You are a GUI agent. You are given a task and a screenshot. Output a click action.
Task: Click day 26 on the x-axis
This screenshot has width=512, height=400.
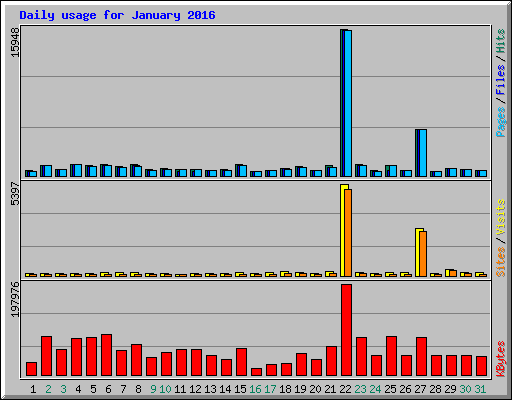[405, 389]
